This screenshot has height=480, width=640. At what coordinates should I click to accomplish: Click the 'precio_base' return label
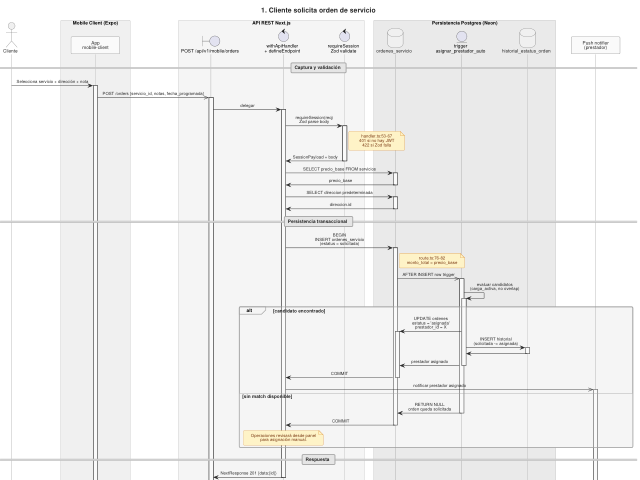coord(340,180)
